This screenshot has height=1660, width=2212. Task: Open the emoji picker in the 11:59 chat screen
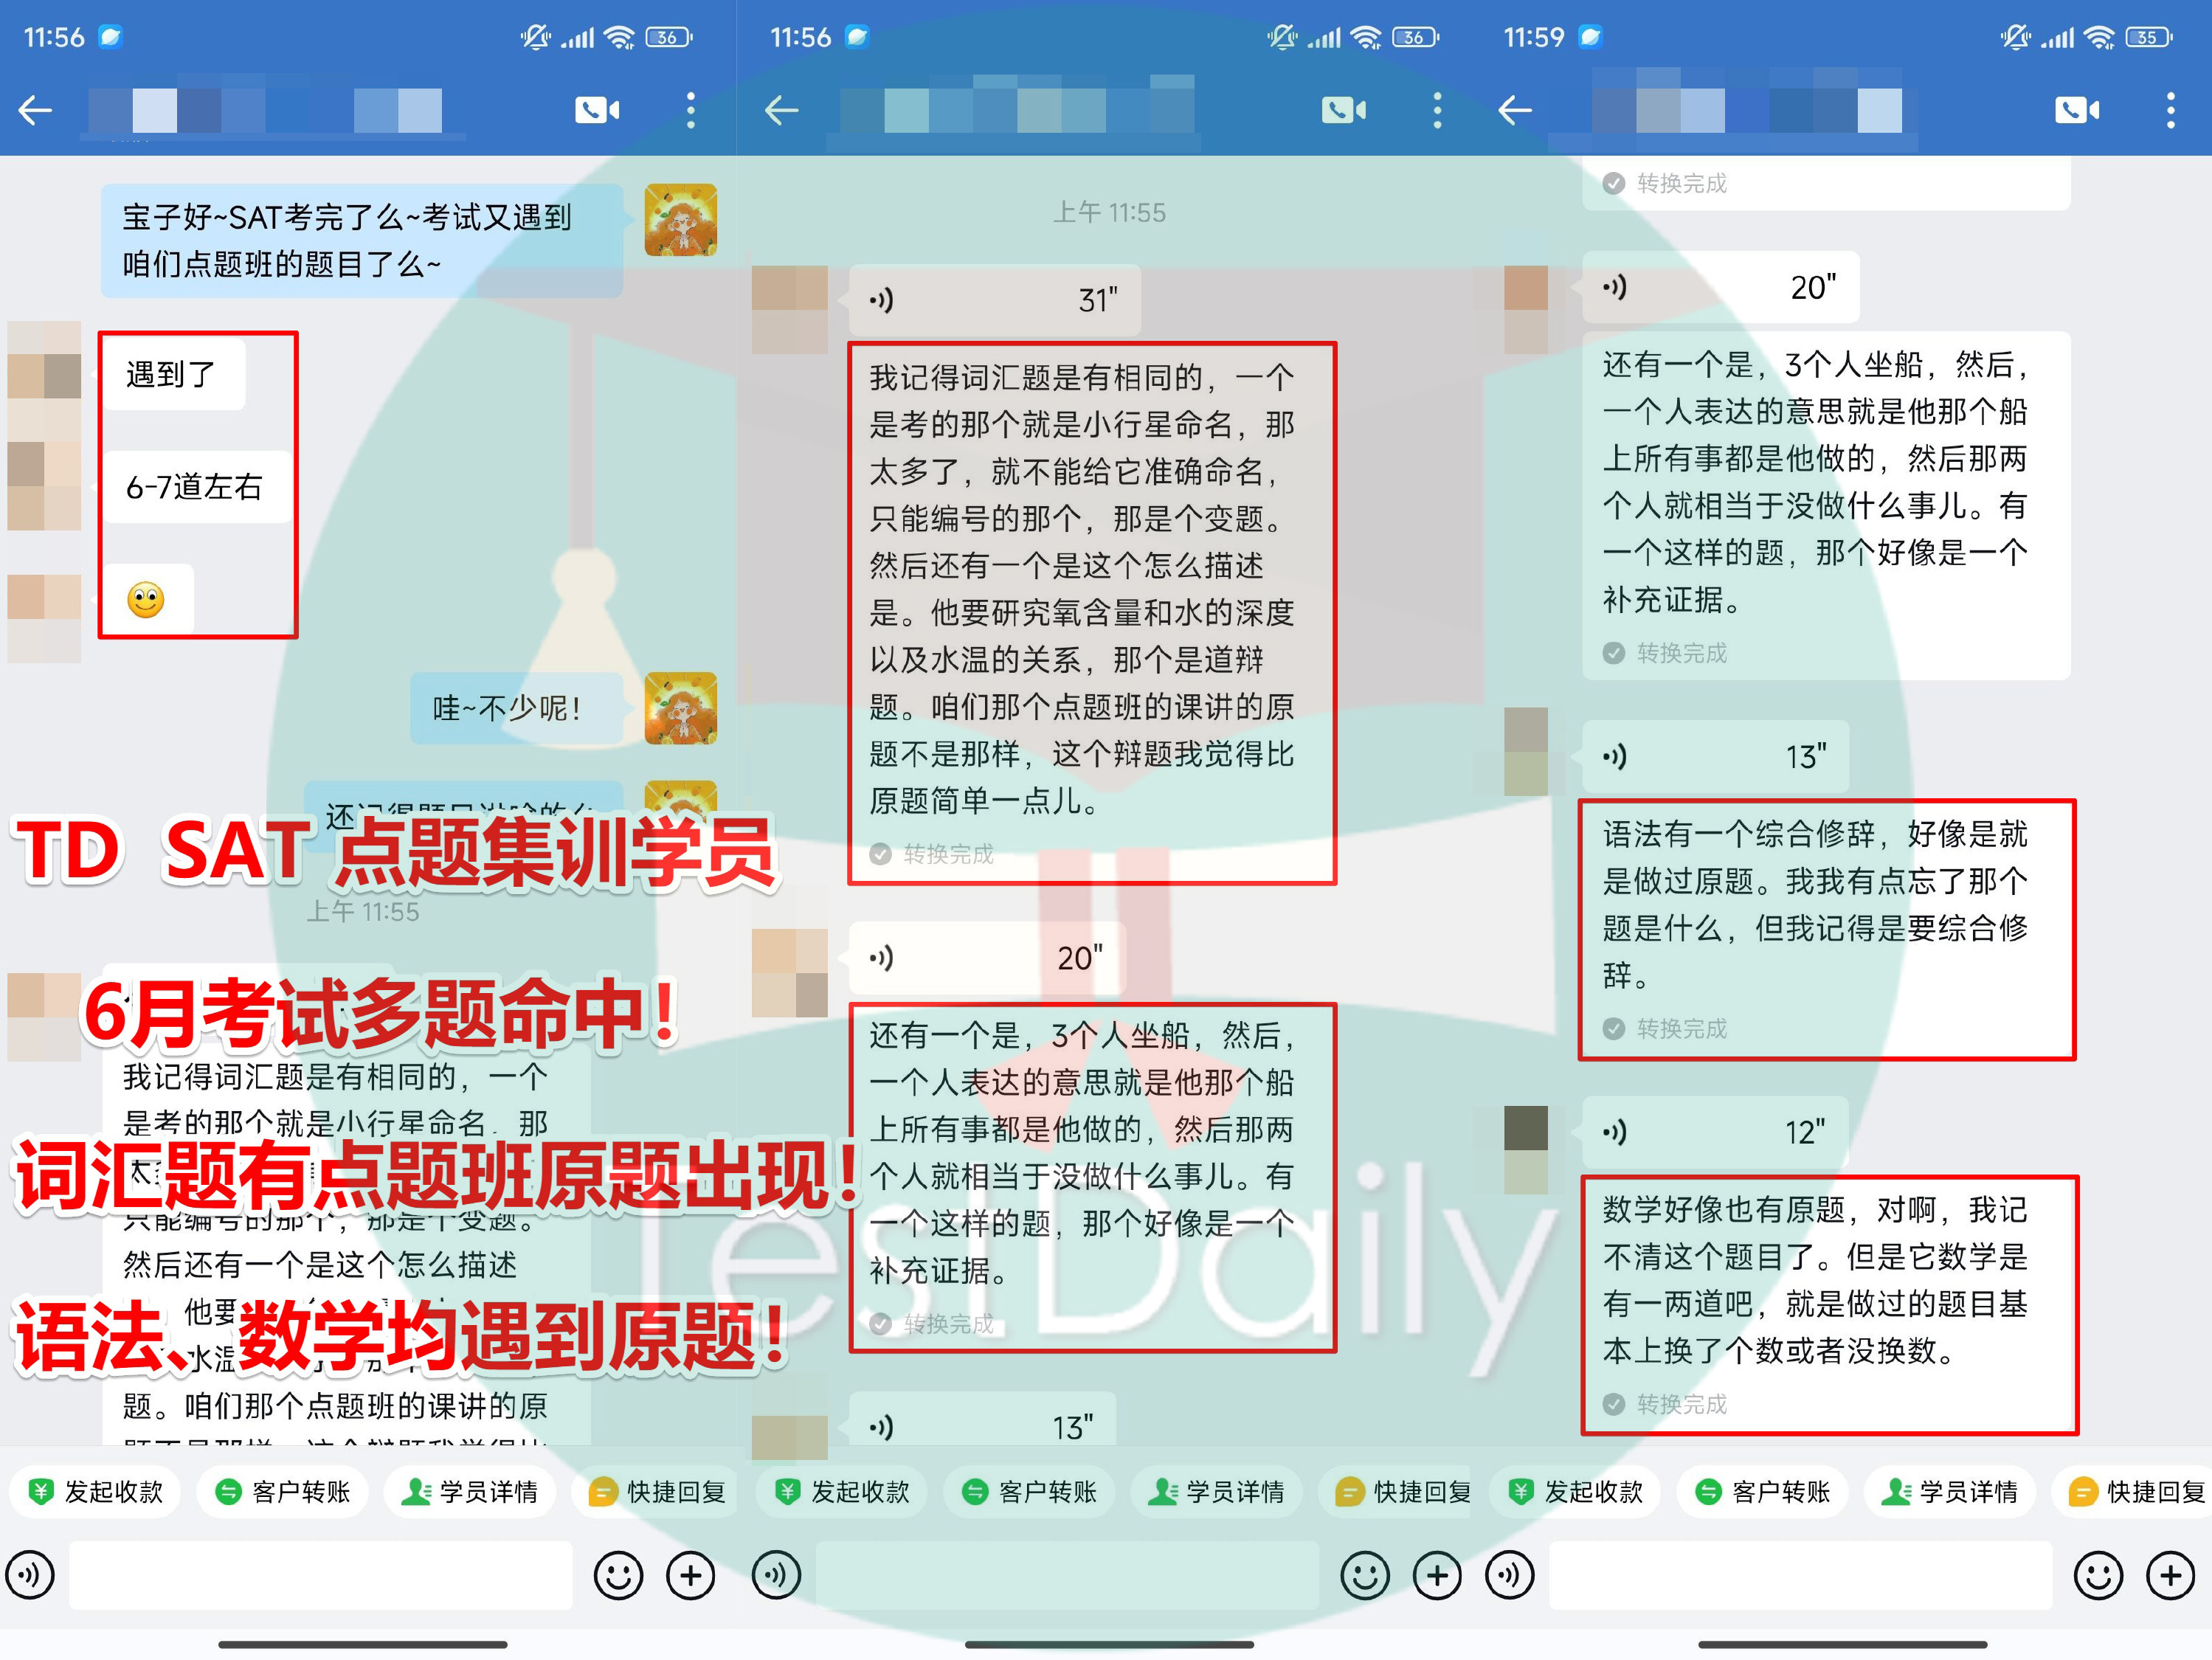[x=2098, y=1575]
